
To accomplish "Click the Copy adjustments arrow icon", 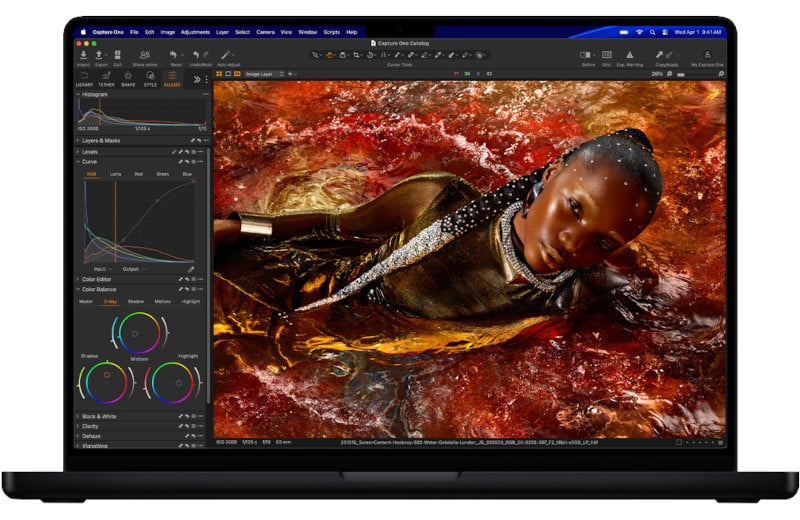I will click(x=659, y=55).
